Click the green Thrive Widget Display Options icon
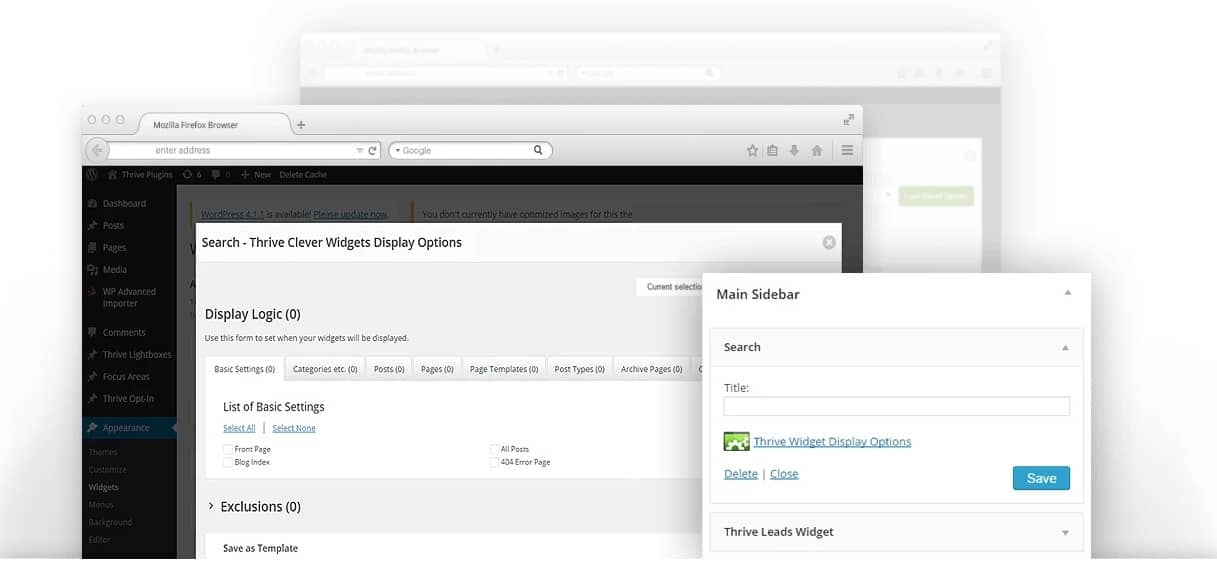The height and width of the screenshot is (581, 1217). (x=736, y=441)
